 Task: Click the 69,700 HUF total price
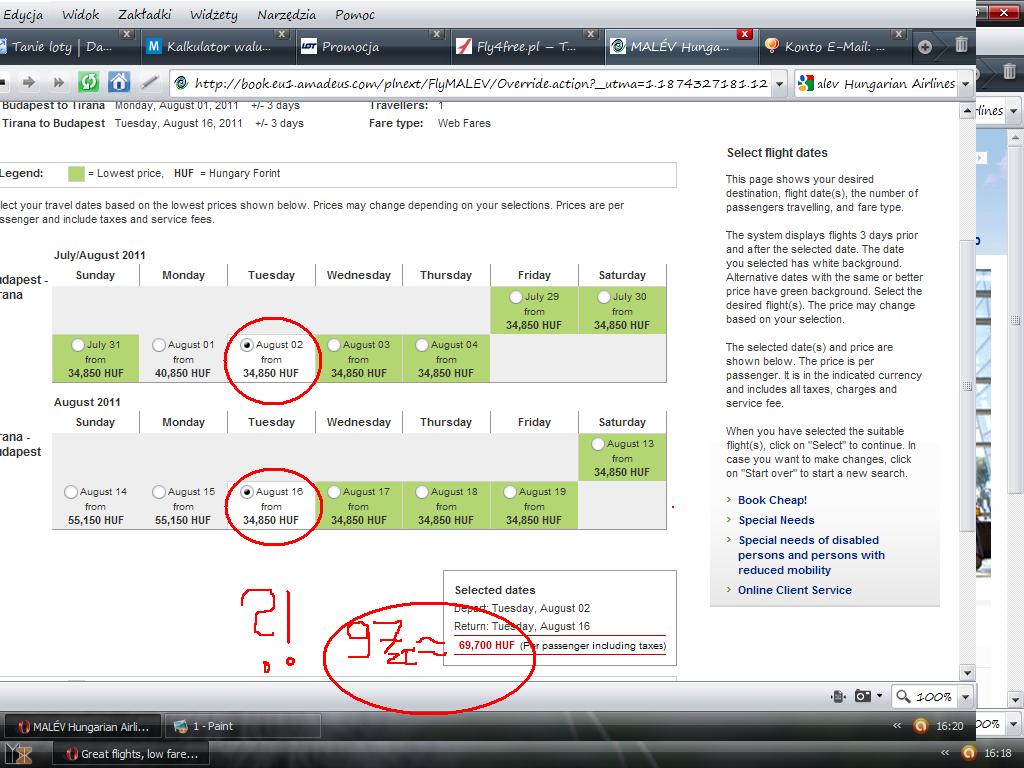coord(487,645)
